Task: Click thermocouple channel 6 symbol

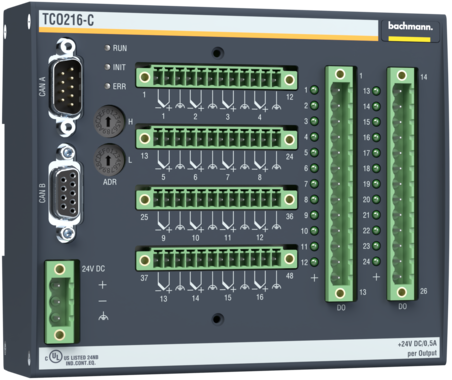Action: tap(196, 161)
